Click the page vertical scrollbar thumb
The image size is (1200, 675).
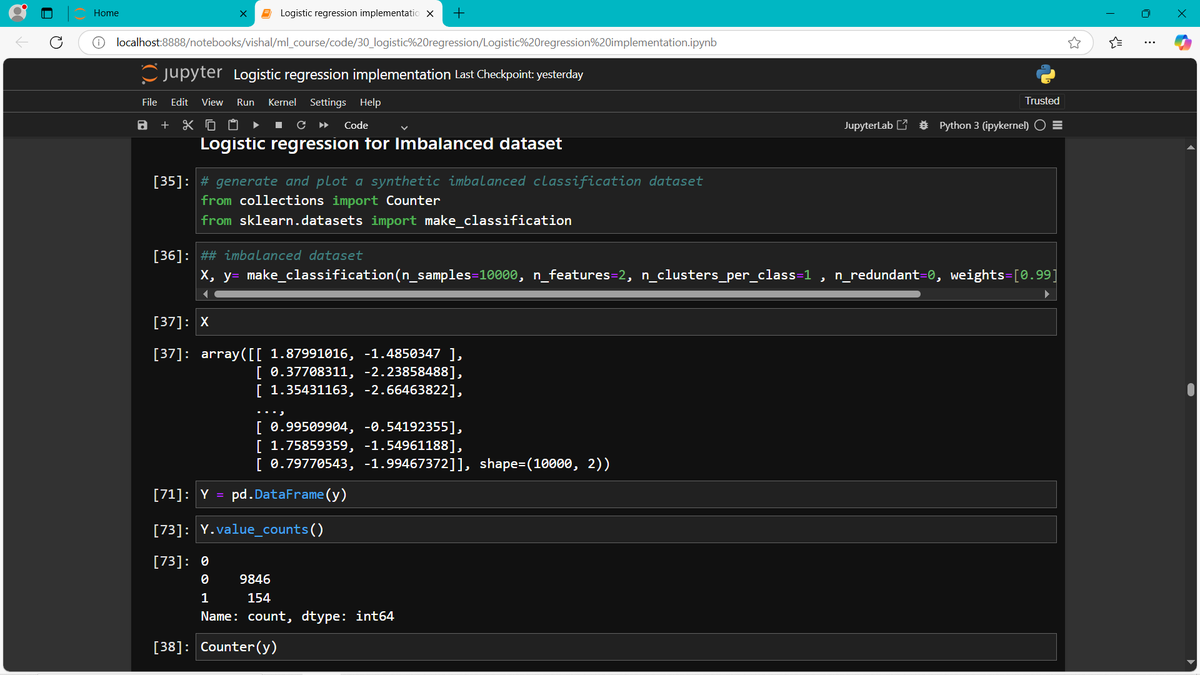1191,389
